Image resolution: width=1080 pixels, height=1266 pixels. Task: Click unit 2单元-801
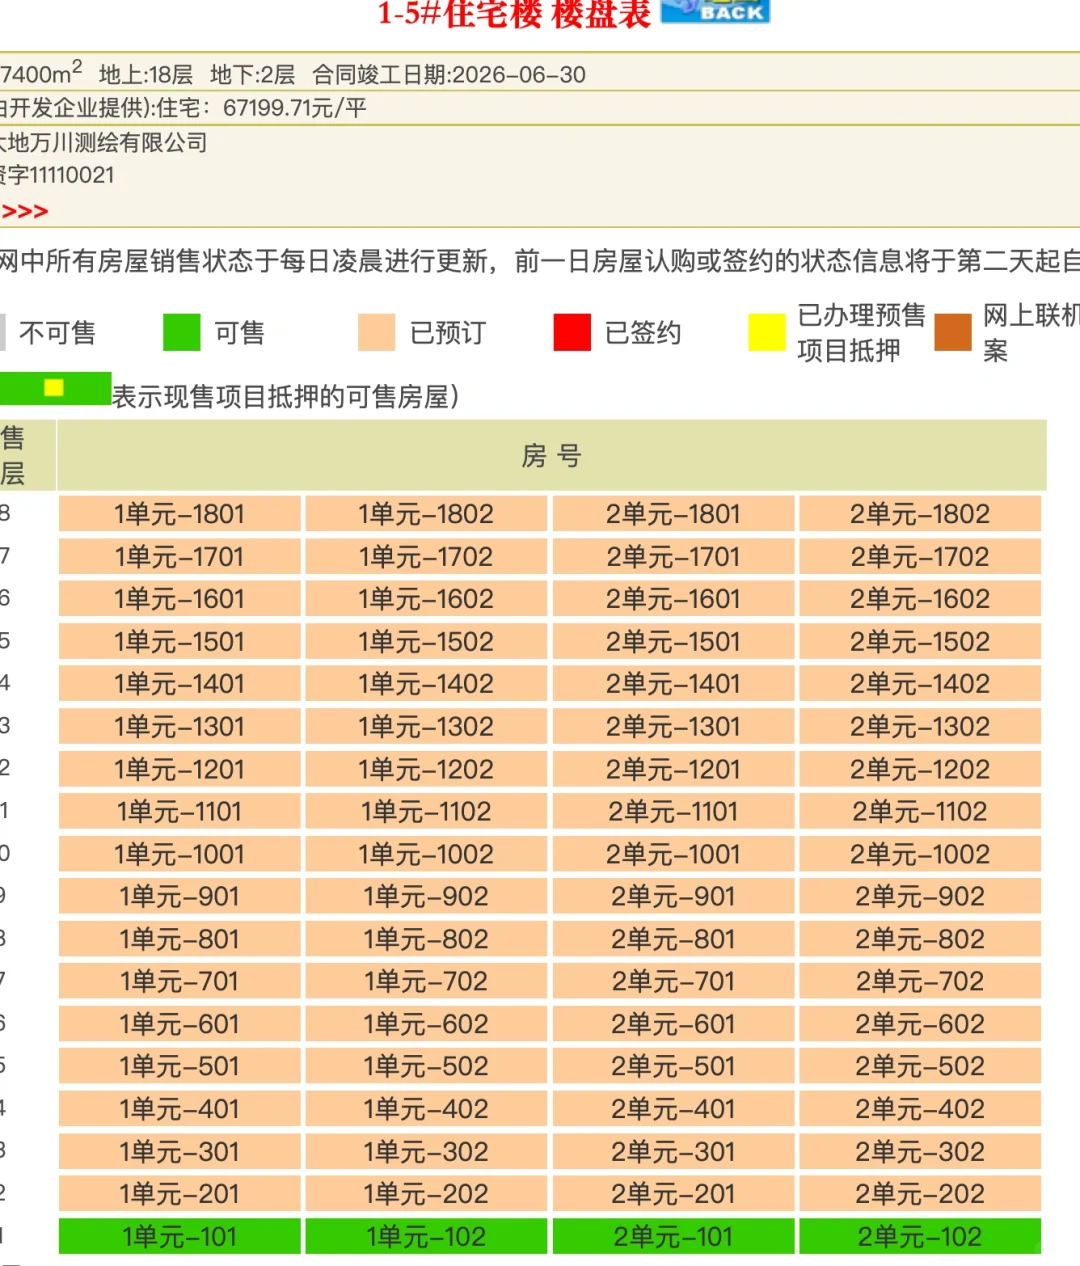point(673,939)
